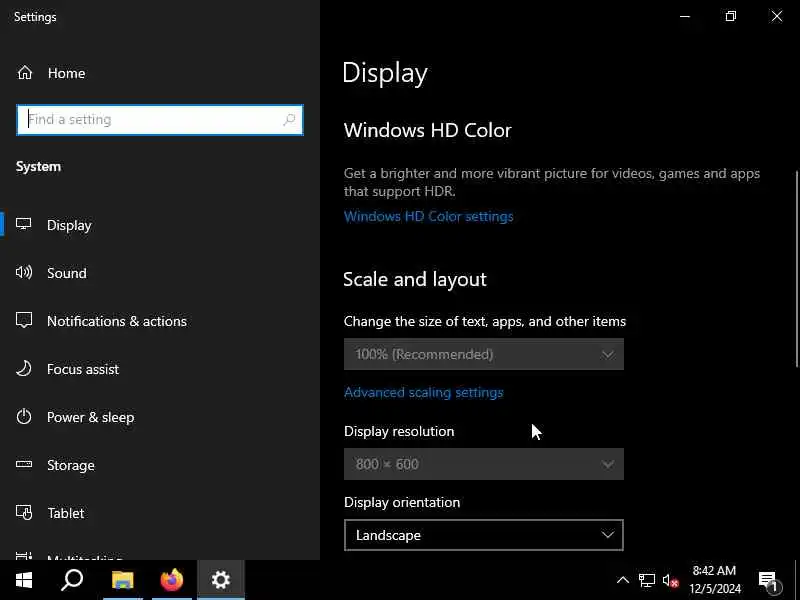Image resolution: width=800 pixels, height=600 pixels.
Task: Click the Notifications & actions speech bubble icon
Action: (x=23, y=320)
